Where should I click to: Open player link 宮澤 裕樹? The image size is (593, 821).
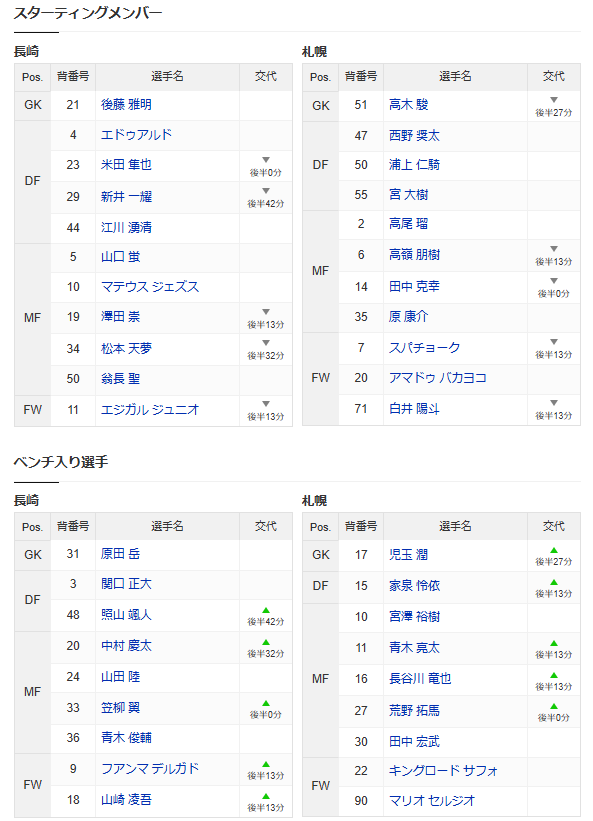[x=414, y=617]
